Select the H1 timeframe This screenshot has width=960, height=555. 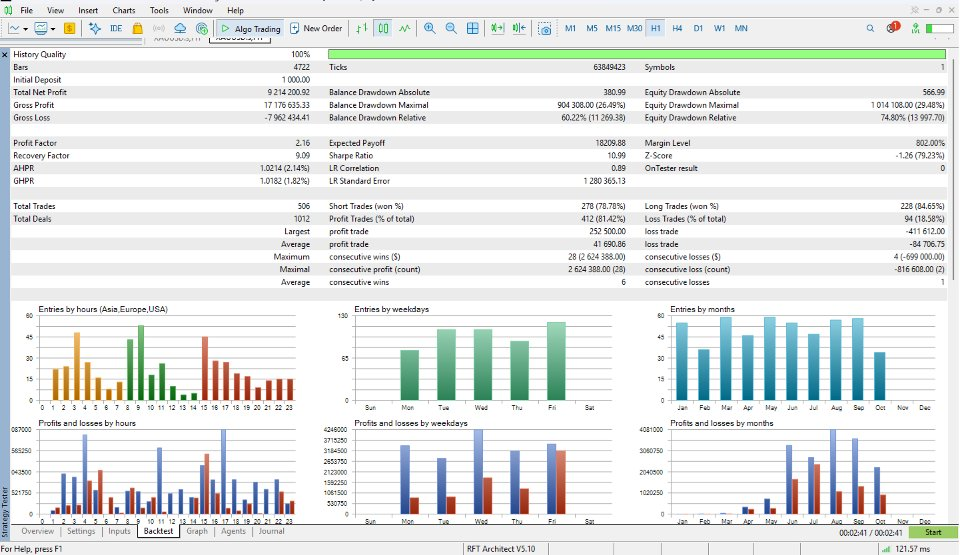click(656, 28)
